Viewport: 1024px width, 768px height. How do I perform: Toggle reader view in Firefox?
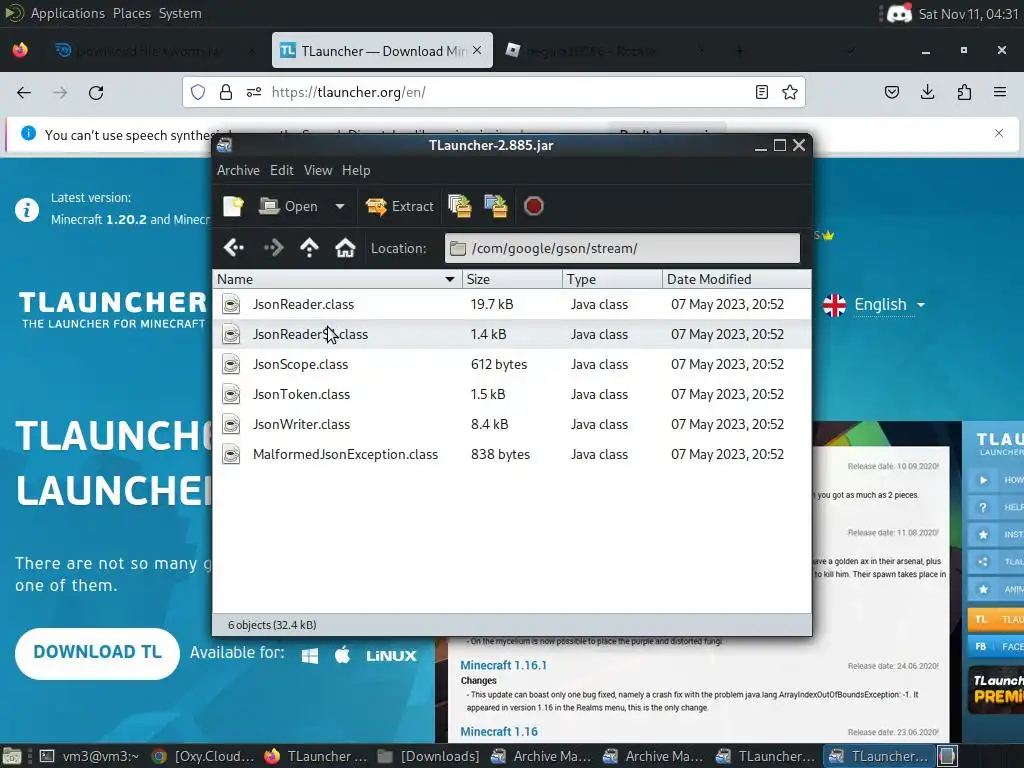(761, 92)
